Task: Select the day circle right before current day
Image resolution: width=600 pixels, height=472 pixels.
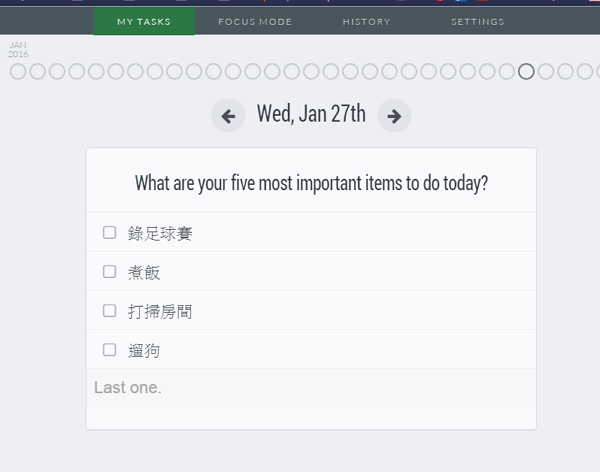Action: pos(507,72)
